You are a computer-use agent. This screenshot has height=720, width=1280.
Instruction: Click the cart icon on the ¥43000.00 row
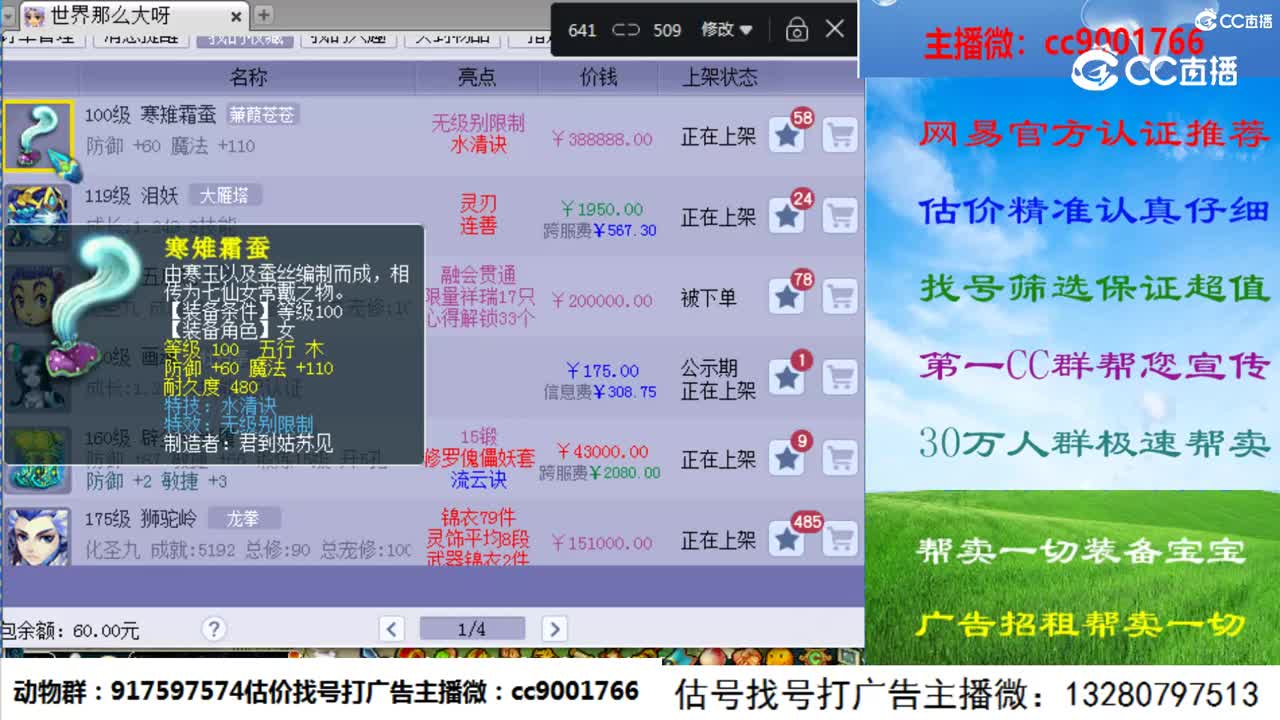click(841, 459)
